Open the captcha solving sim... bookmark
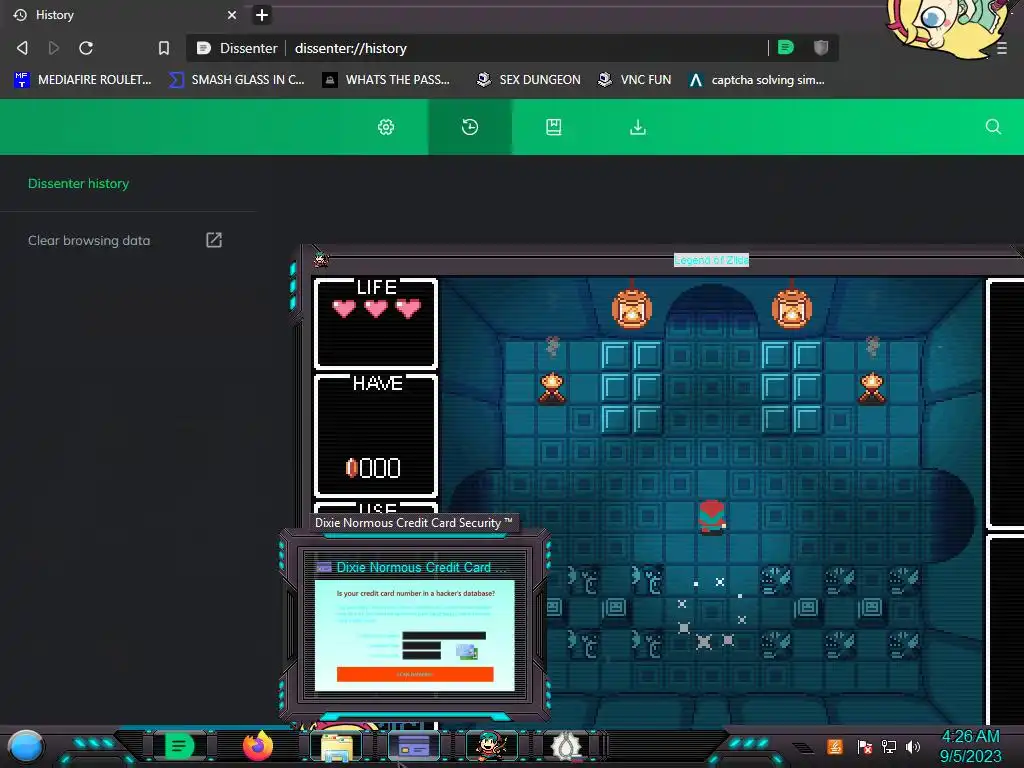Screen dimensions: 1024x768 [x=757, y=80]
